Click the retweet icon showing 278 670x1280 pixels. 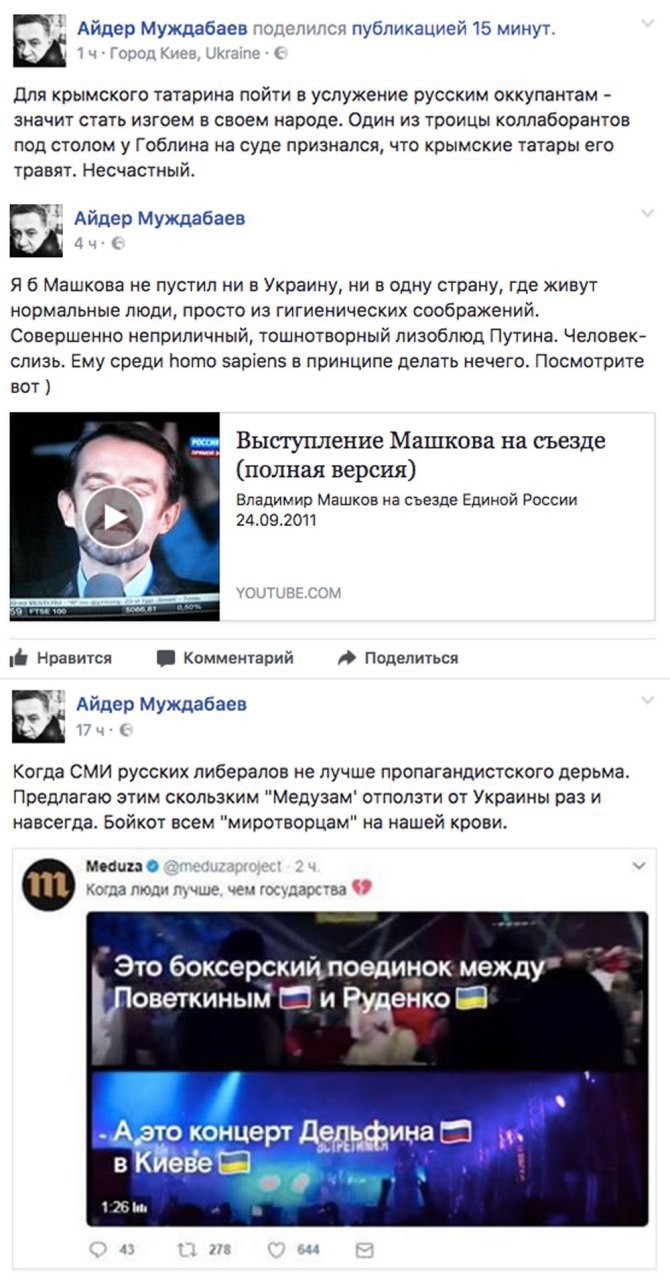187,1249
